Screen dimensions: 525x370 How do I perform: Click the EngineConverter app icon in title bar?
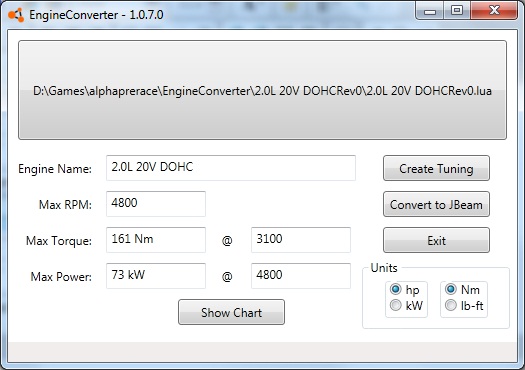[16, 15]
